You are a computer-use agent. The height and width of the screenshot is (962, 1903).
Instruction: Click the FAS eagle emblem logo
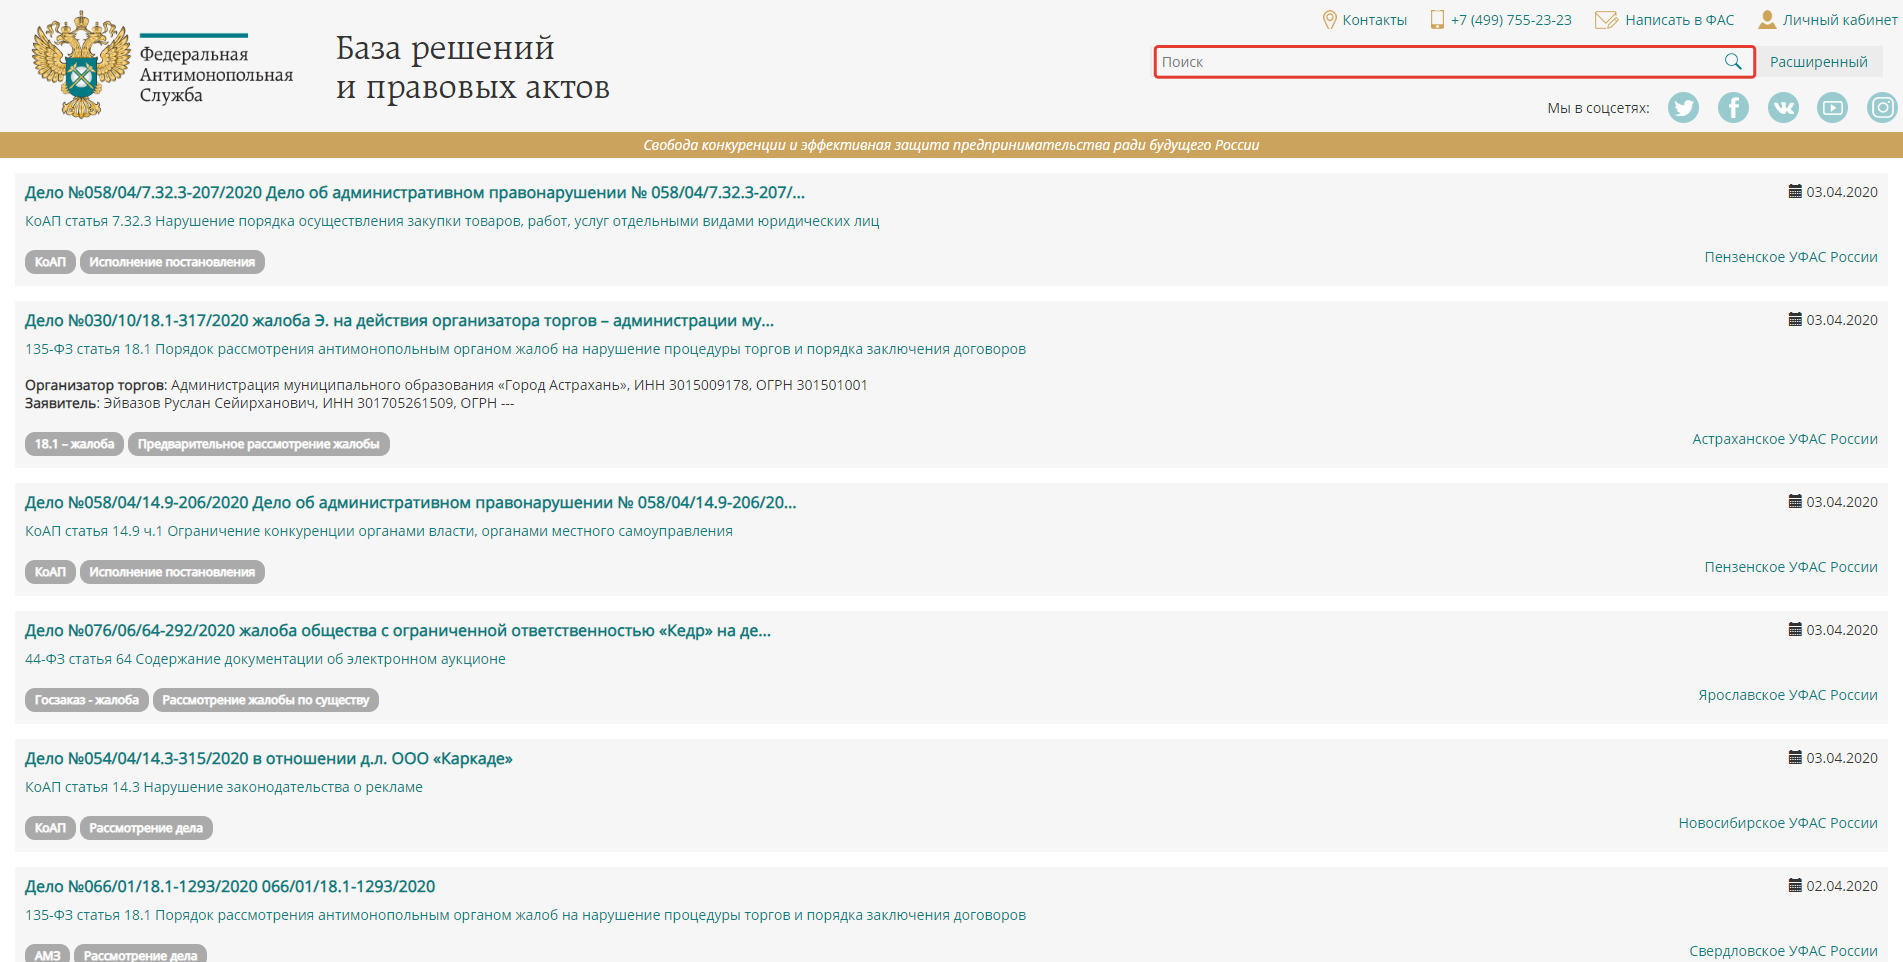[x=81, y=65]
